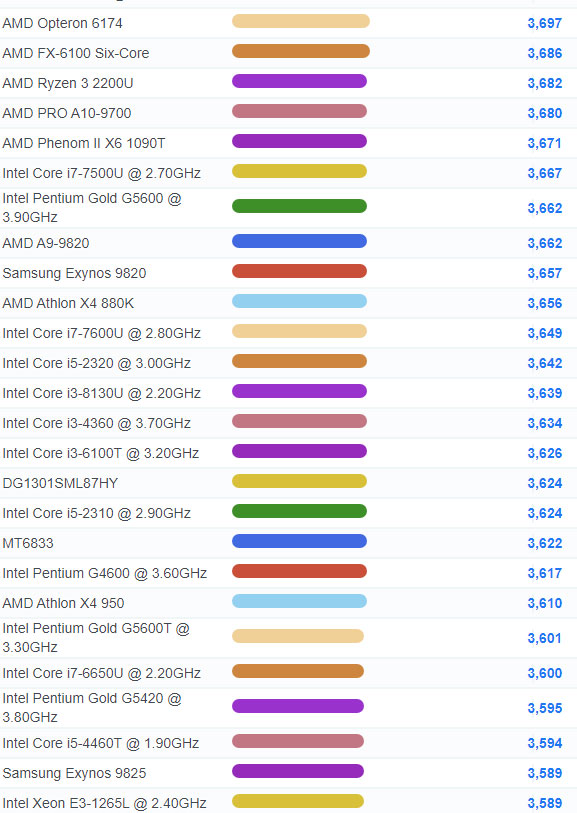The width and height of the screenshot is (577, 813).
Task: Click the green bar for Pentium Gold G5600
Action: pos(299,206)
